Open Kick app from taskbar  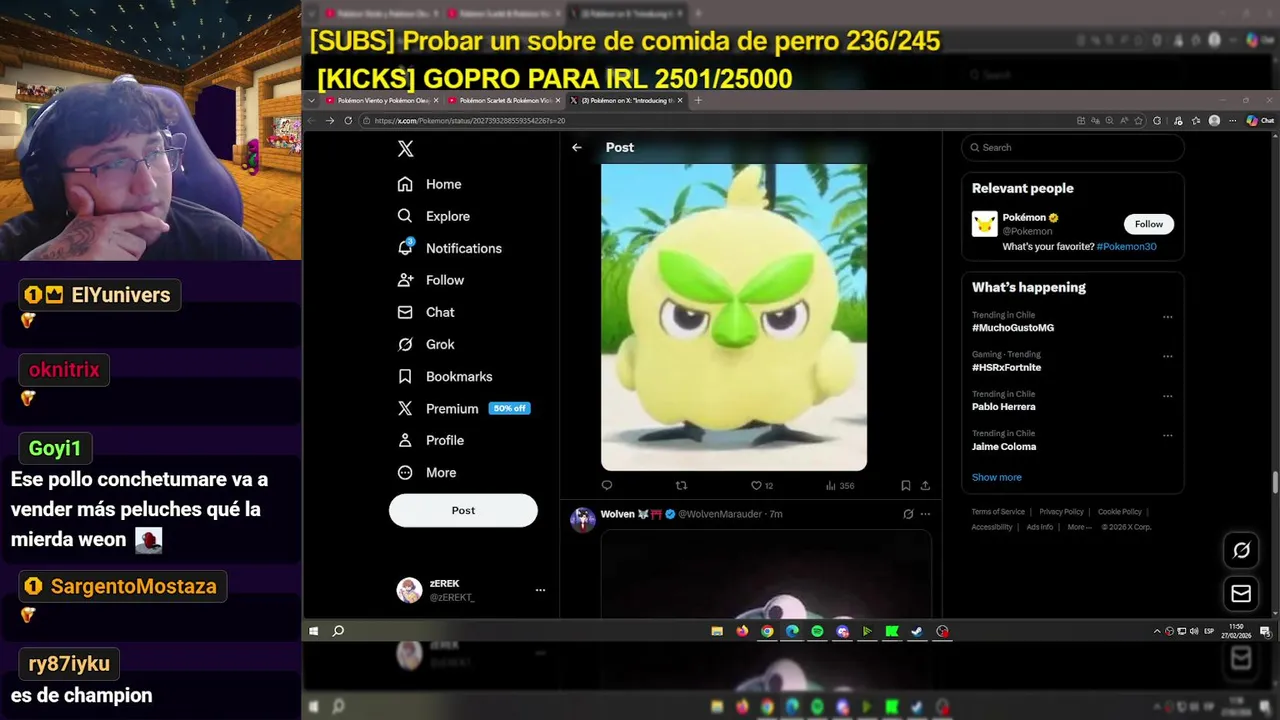[x=892, y=631]
